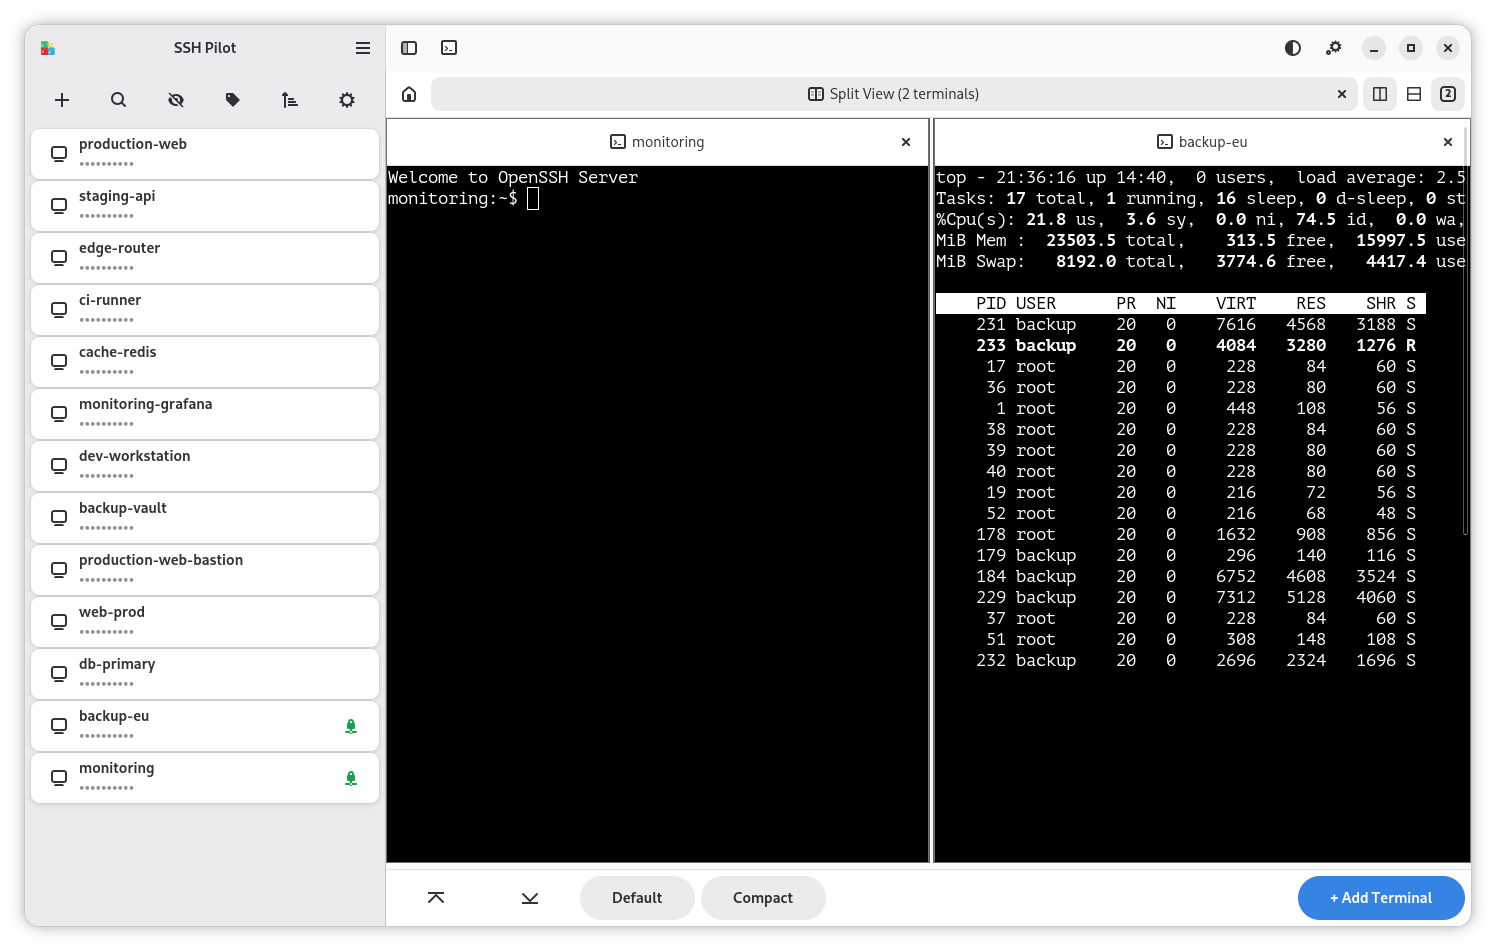Switch to vertical split layout icon
1496x951 pixels.
tap(1380, 94)
